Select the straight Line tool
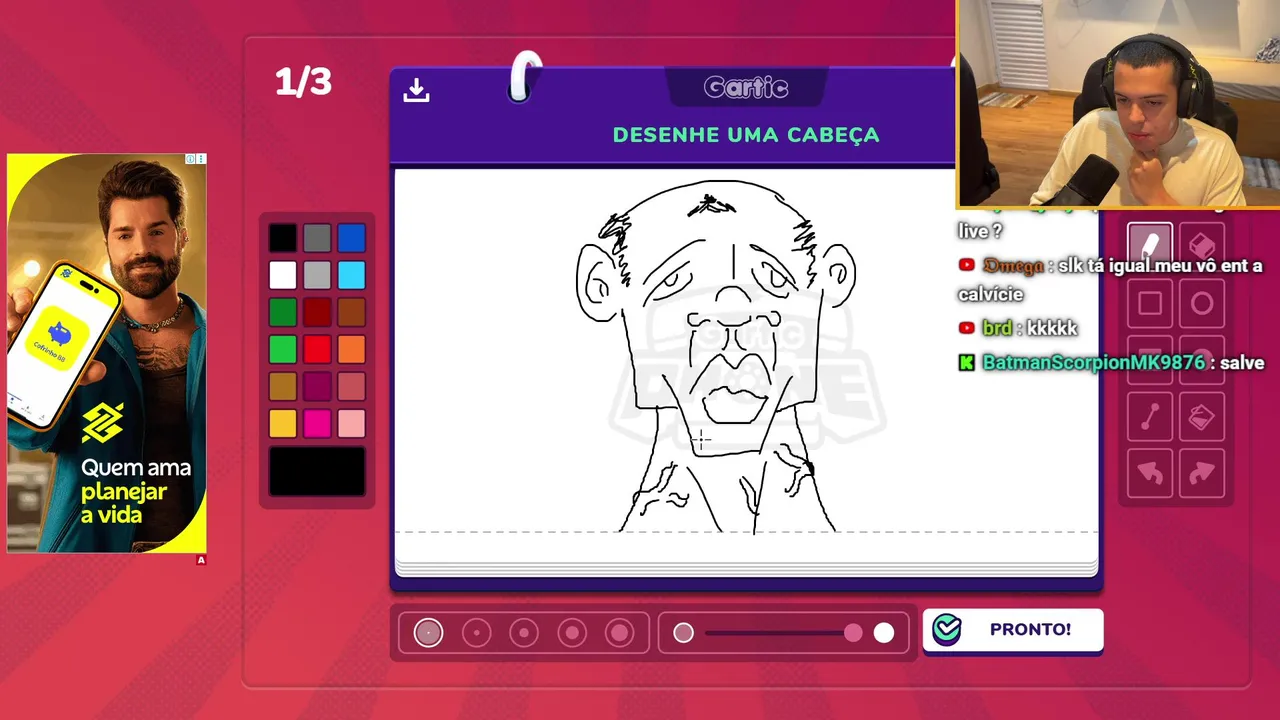Screen dimensions: 1280x720 coord(1150,417)
